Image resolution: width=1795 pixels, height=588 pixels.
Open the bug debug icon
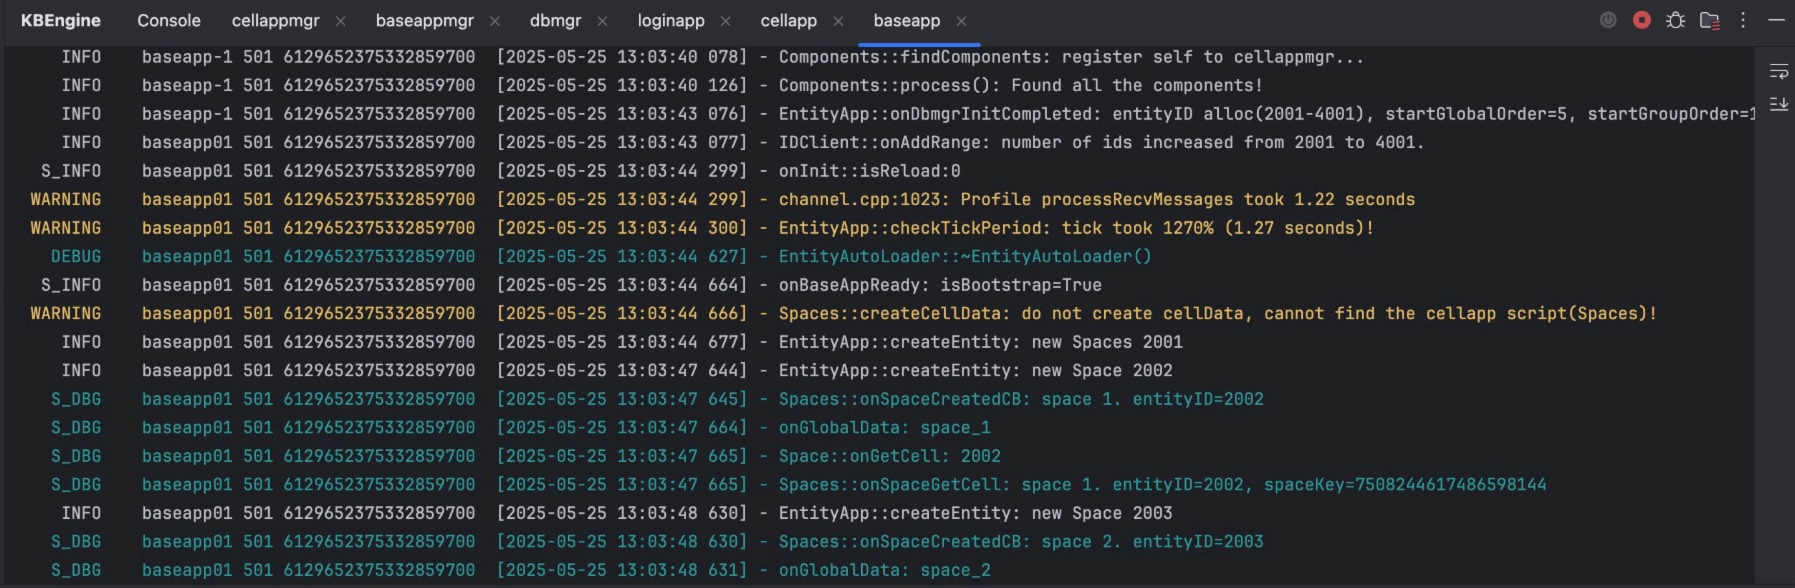tap(1675, 20)
